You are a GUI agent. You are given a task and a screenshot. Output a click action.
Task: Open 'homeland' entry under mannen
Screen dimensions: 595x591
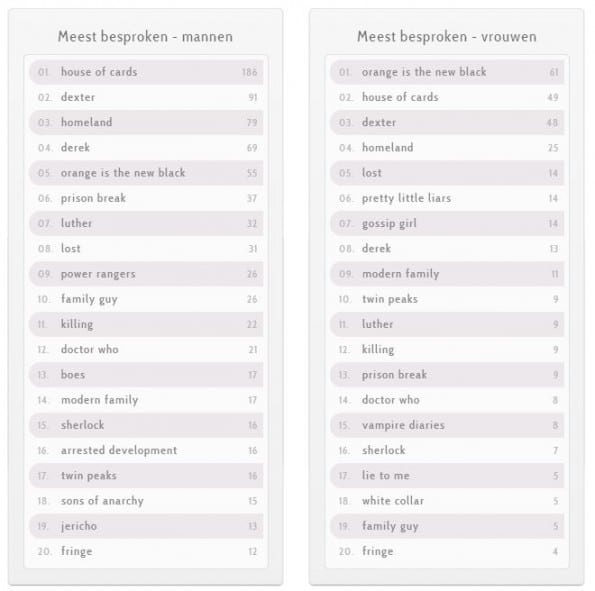146,123
